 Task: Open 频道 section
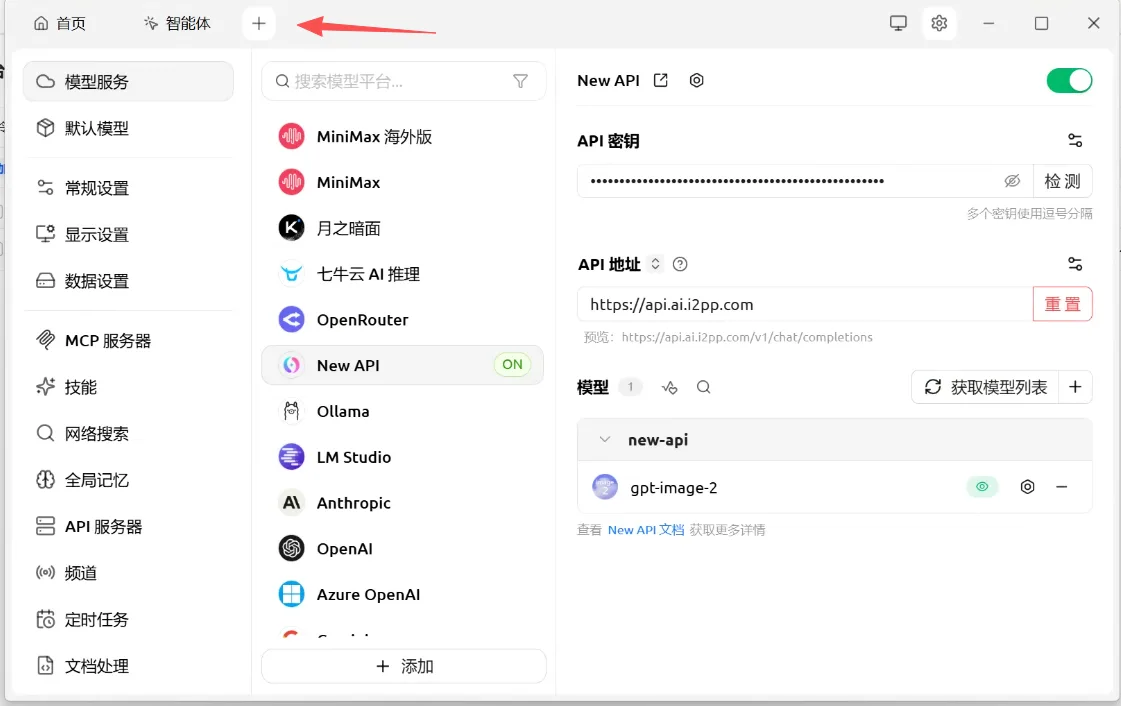(129, 573)
